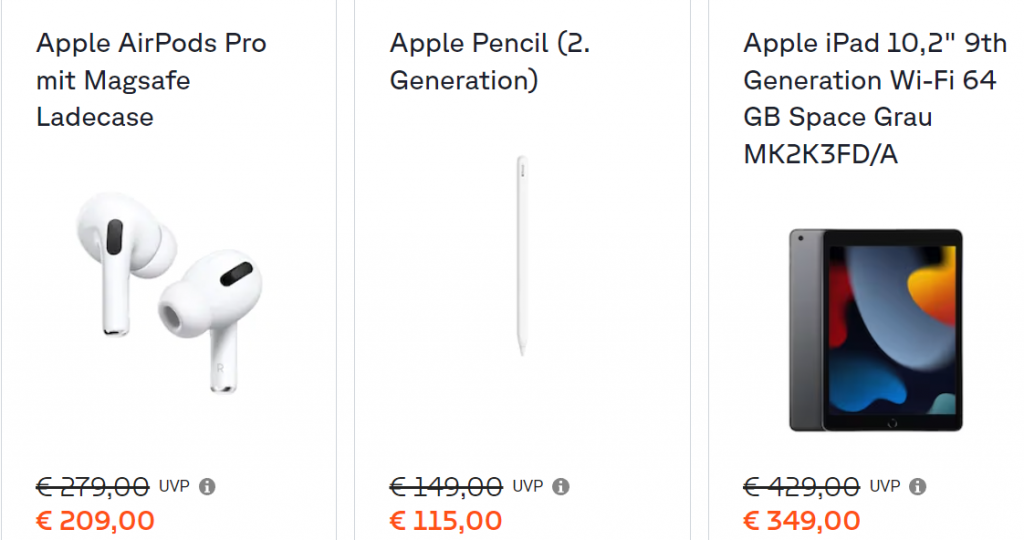The image size is (1024, 540).
Task: Open UVP info icon for AirPods Pro
Action: point(207,486)
